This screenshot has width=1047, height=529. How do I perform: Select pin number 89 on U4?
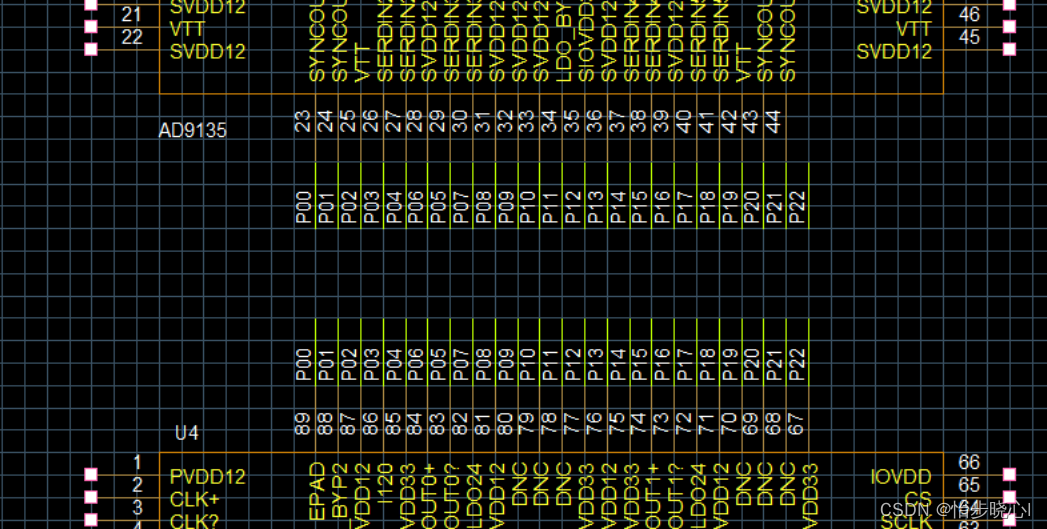[x=303, y=423]
